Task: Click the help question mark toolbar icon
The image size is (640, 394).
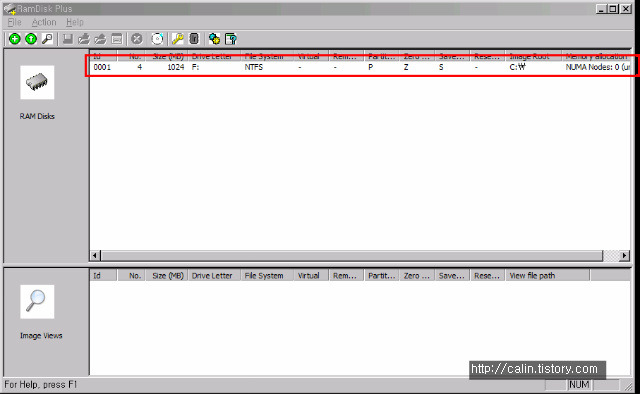Action: [x=231, y=39]
